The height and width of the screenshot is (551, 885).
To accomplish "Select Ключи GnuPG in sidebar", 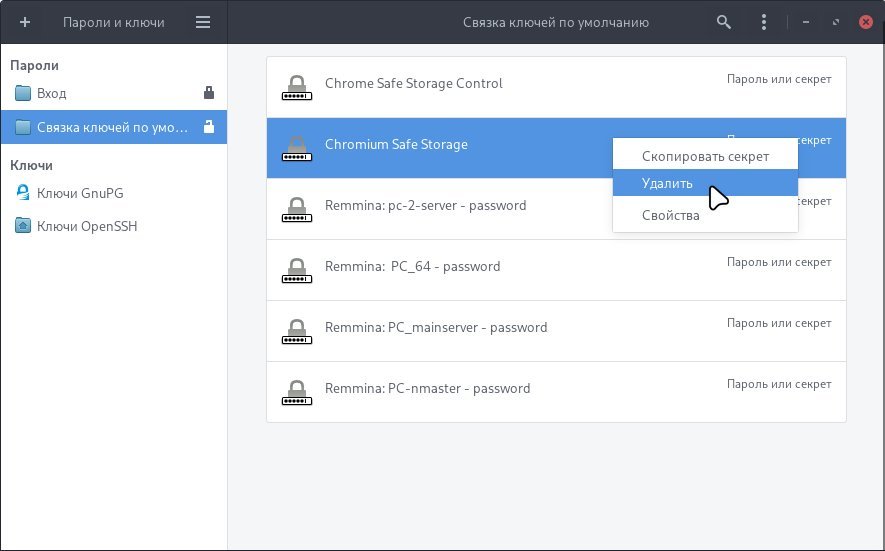I will (x=79, y=193).
